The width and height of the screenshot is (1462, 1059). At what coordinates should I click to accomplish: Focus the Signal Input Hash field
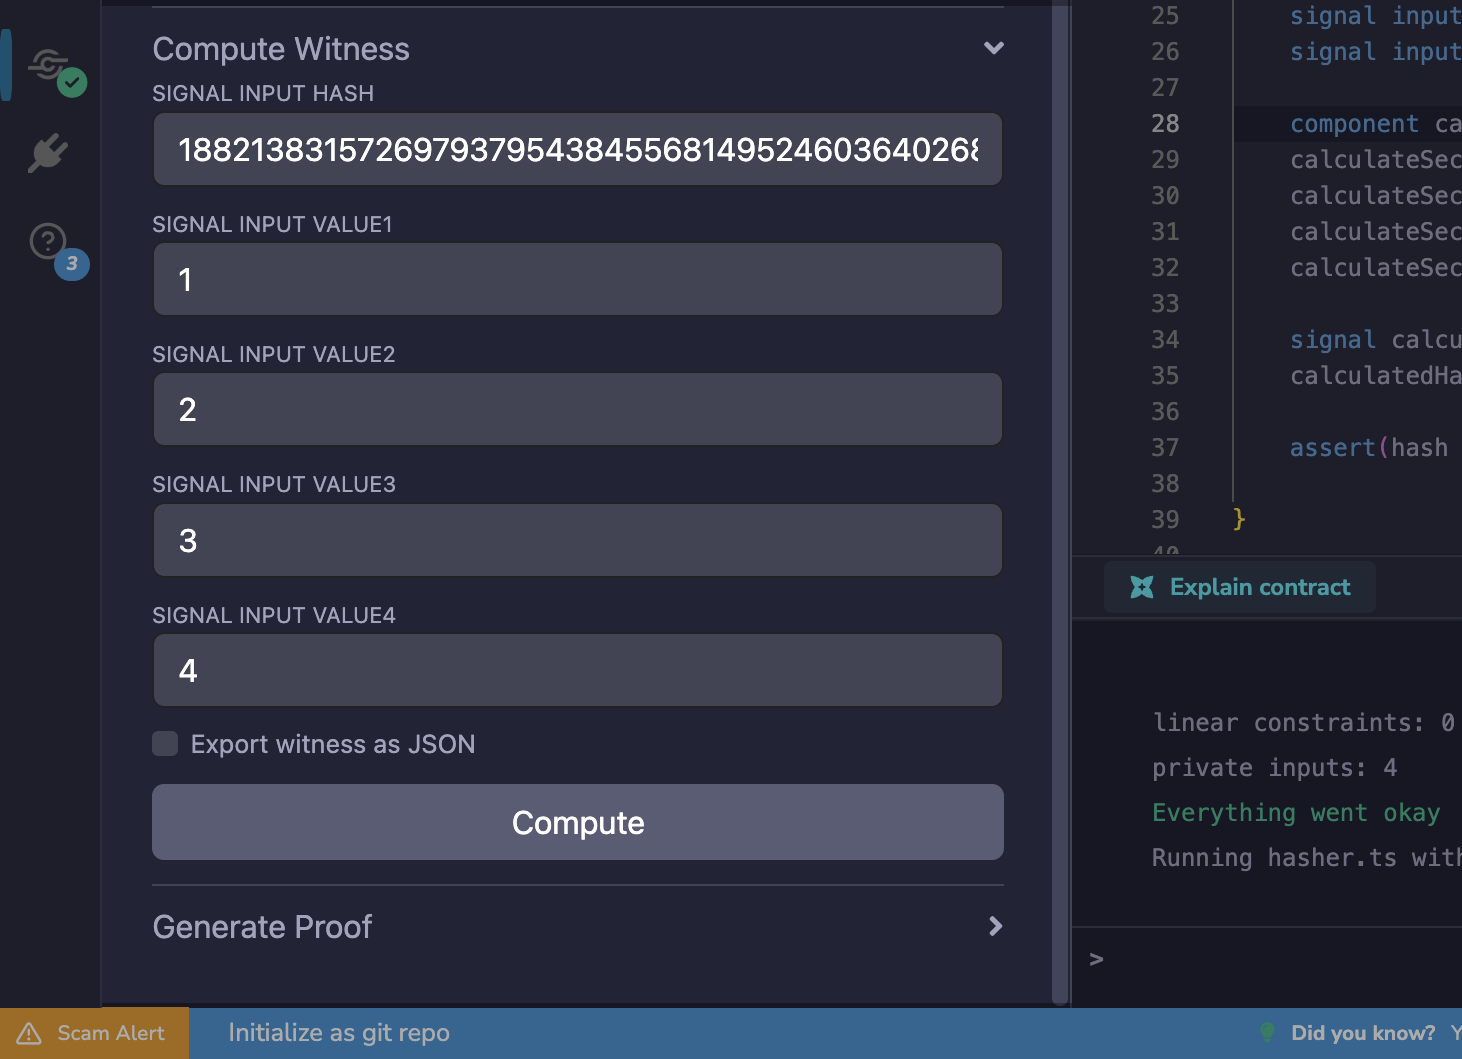(x=578, y=149)
